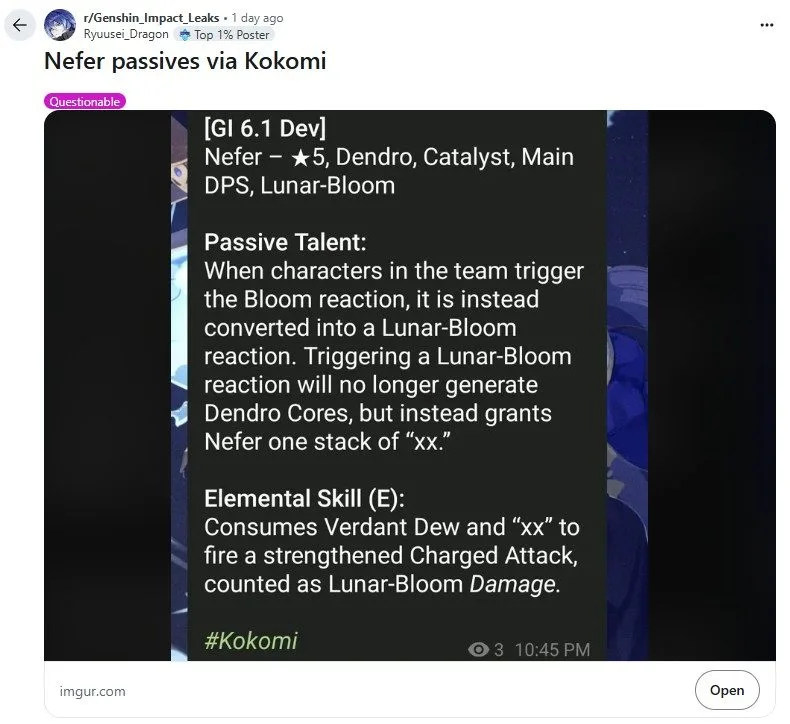Click the #Kokomi hashtag in the image
This screenshot has height=724, width=790.
tap(251, 641)
